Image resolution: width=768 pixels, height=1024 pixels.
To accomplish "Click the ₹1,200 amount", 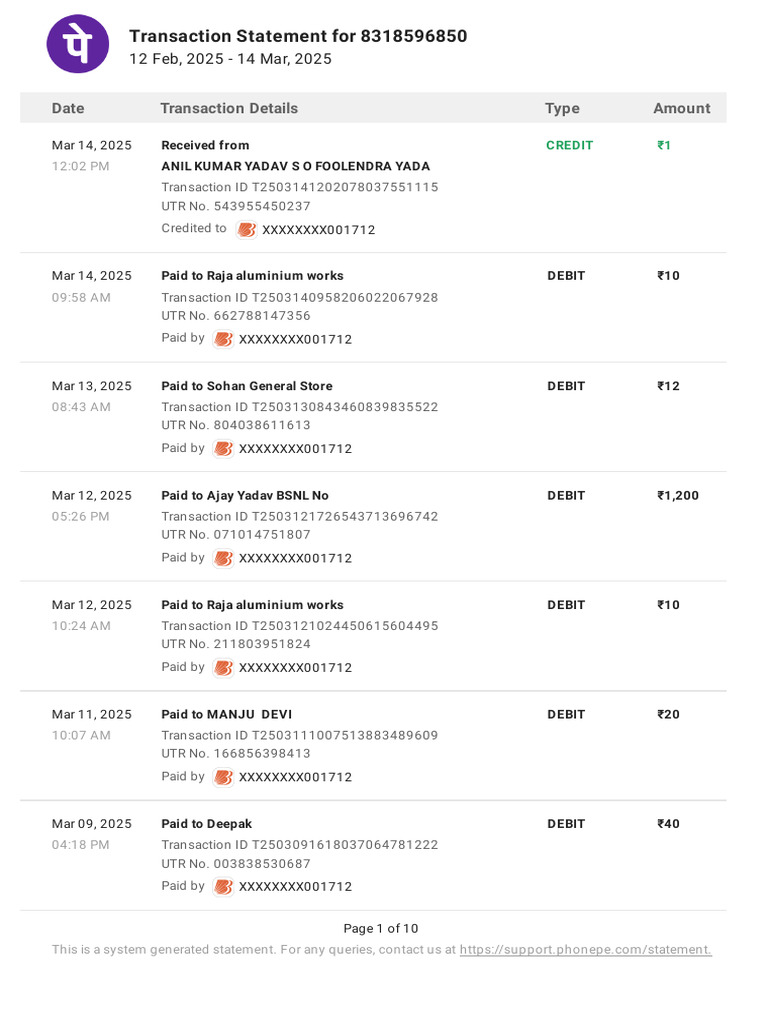I will (x=678, y=495).
